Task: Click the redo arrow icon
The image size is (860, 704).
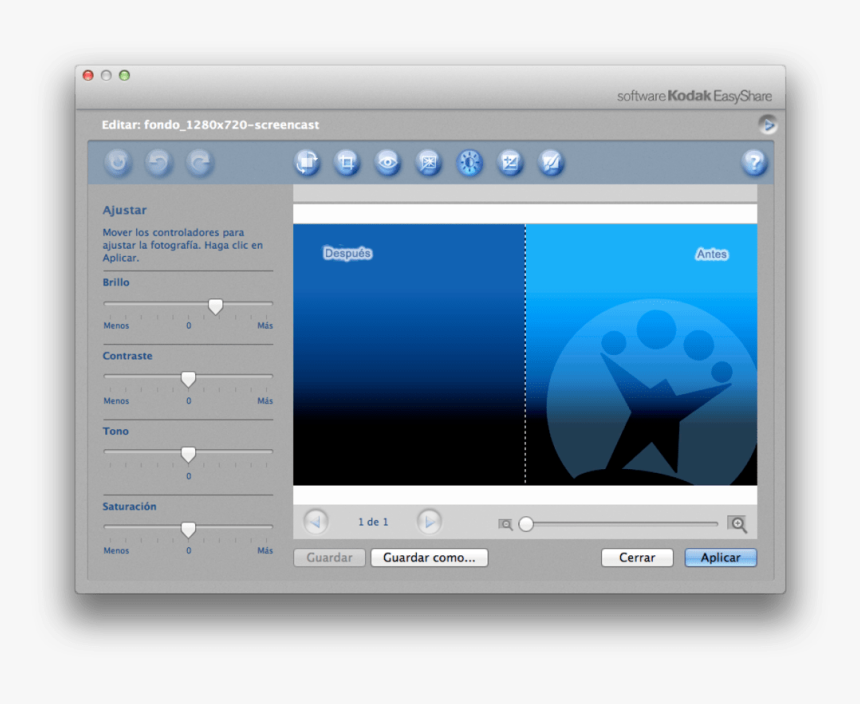Action: point(198,162)
